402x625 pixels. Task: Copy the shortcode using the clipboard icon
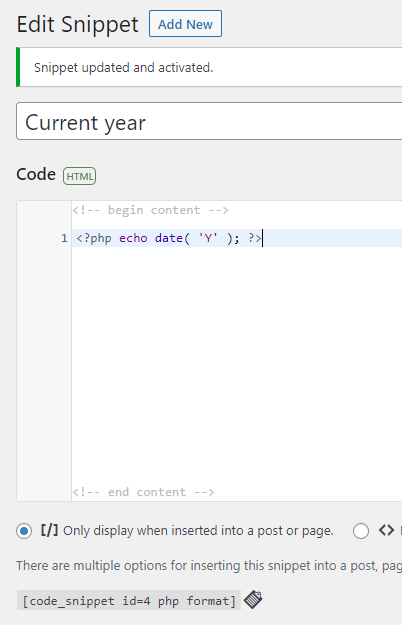point(253,599)
